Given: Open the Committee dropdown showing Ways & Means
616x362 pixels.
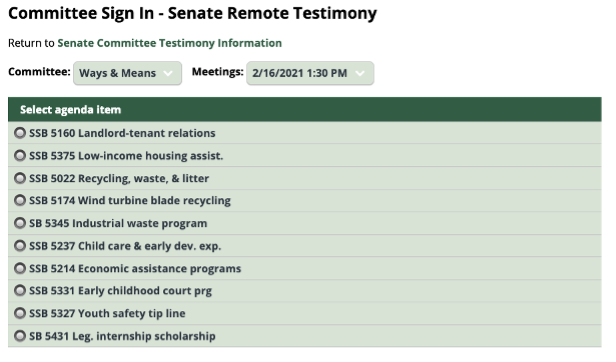Looking at the screenshot, I should click(x=127, y=73).
